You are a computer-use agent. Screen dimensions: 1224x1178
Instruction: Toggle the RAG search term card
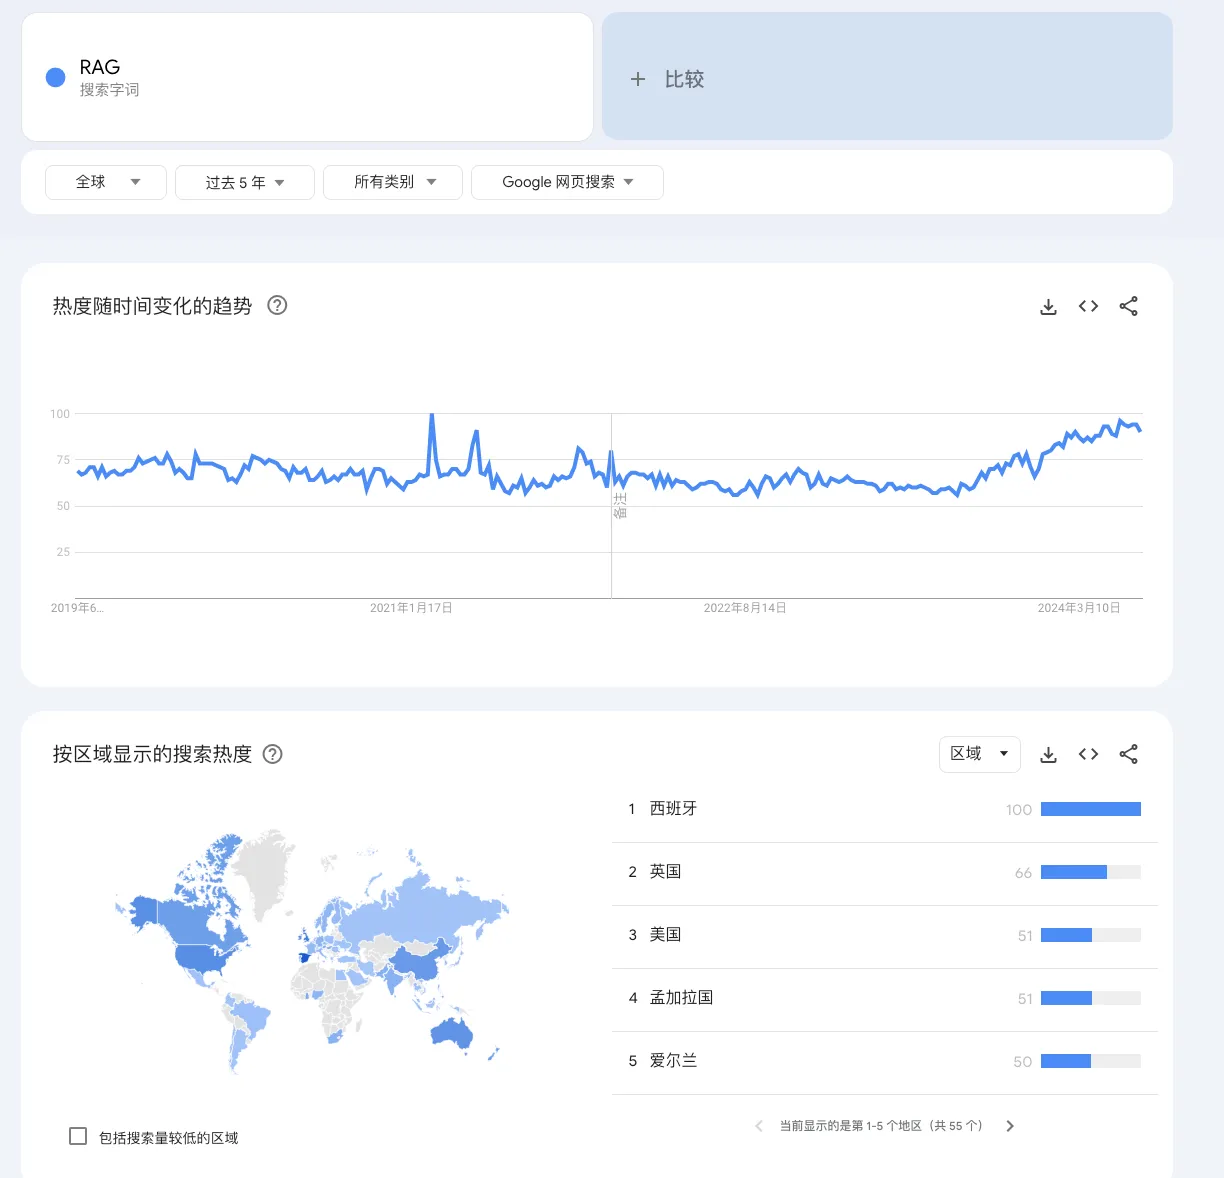tap(307, 77)
